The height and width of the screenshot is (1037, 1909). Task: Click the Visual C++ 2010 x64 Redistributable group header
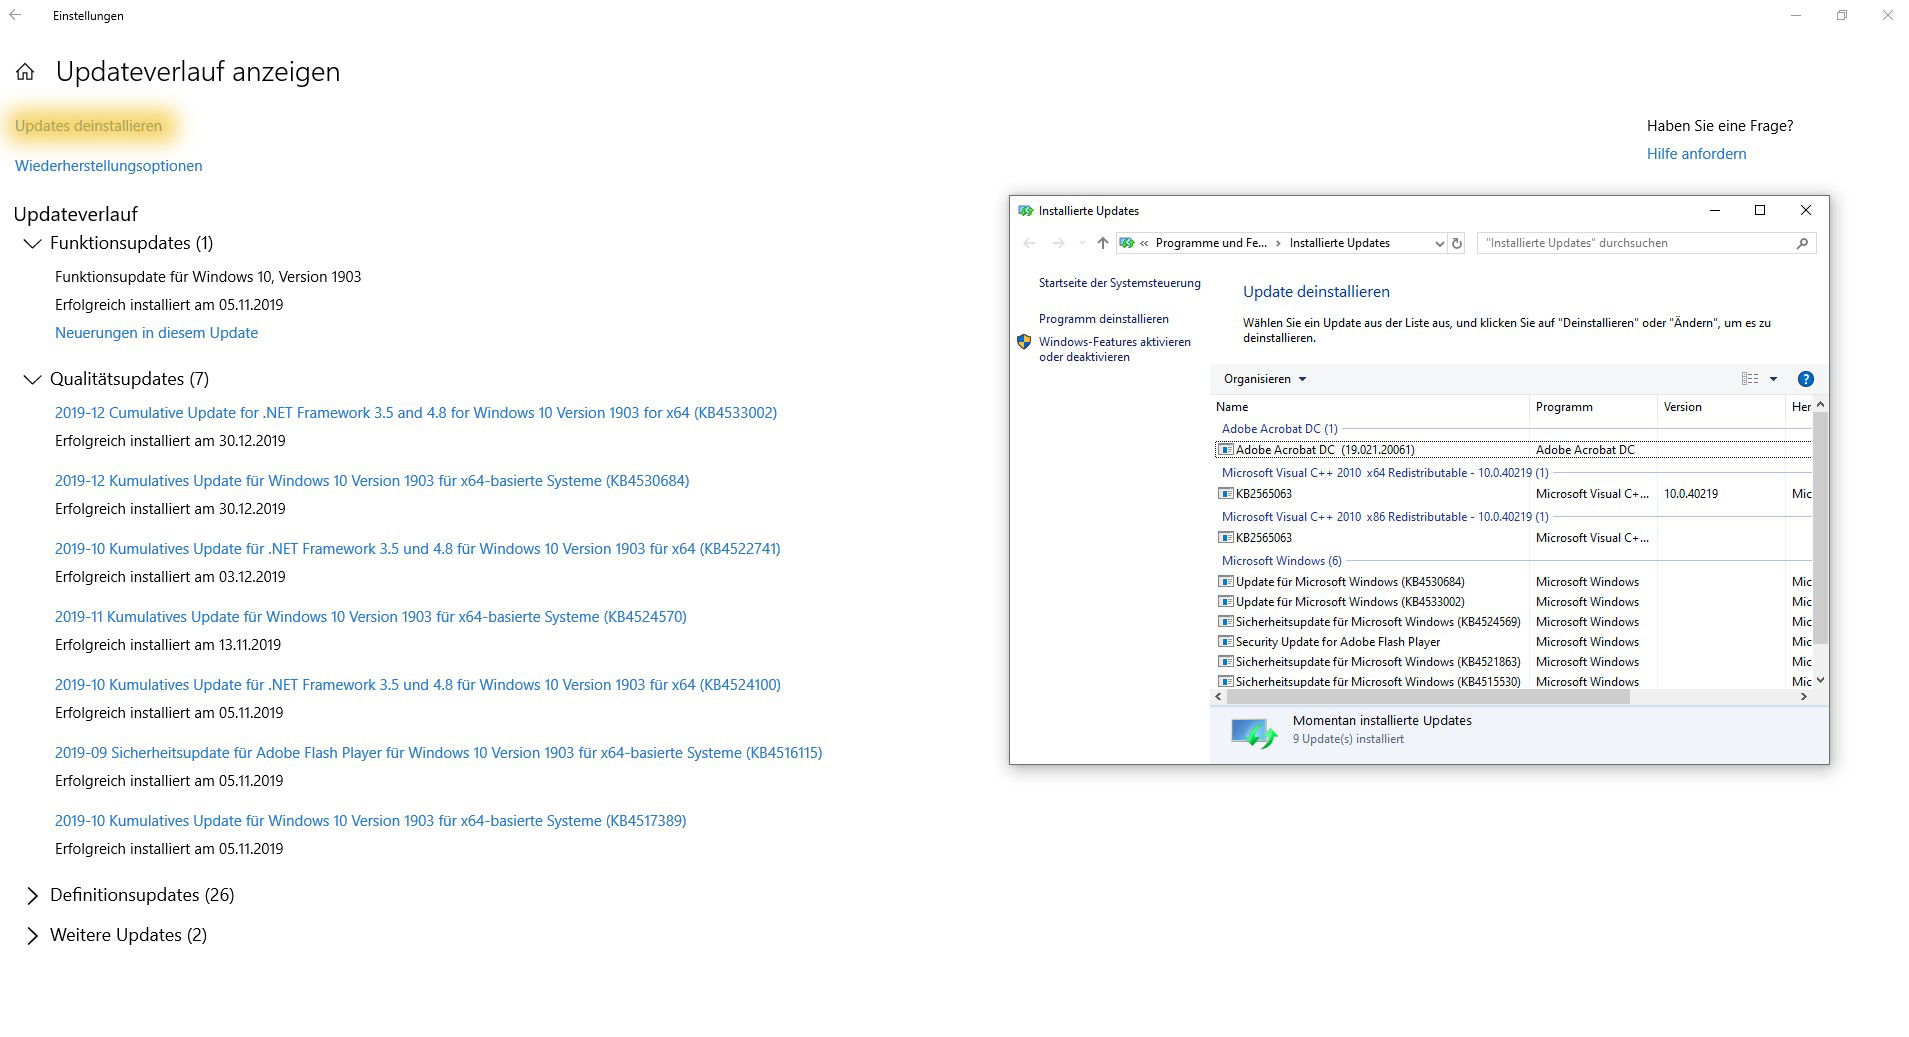click(1385, 473)
